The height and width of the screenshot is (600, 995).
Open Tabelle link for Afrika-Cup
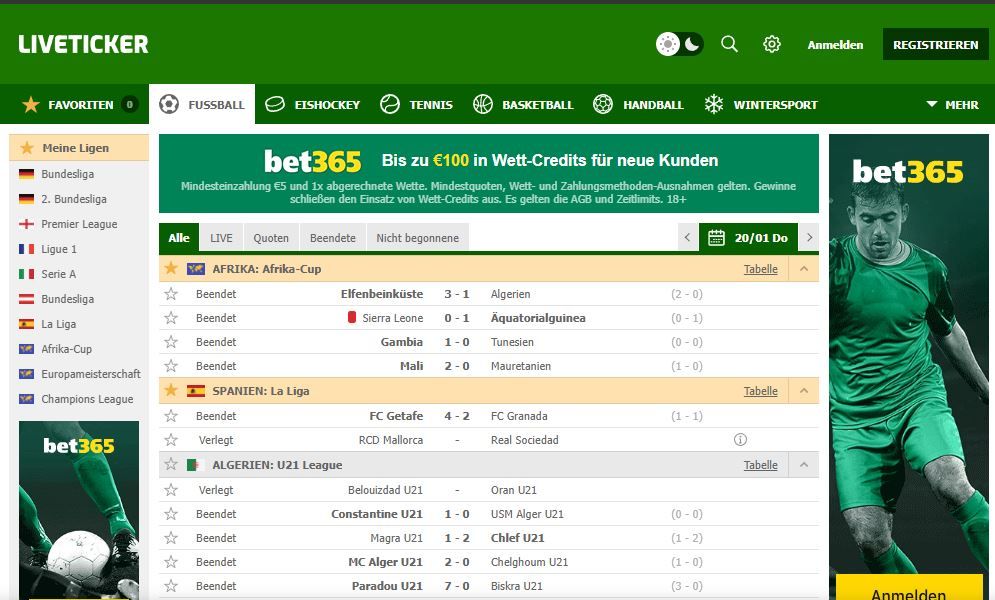pos(760,269)
